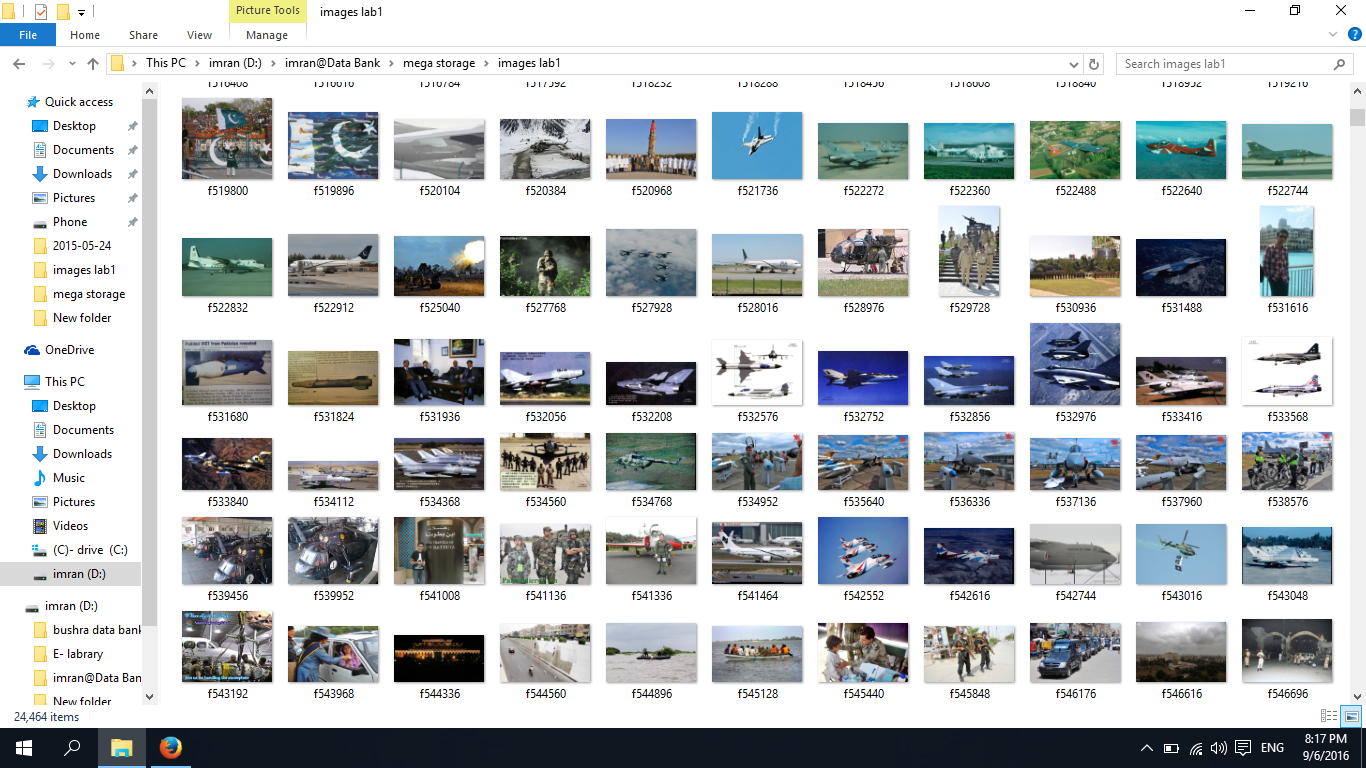Open taskbar Search
The width and height of the screenshot is (1366, 768).
click(72, 748)
